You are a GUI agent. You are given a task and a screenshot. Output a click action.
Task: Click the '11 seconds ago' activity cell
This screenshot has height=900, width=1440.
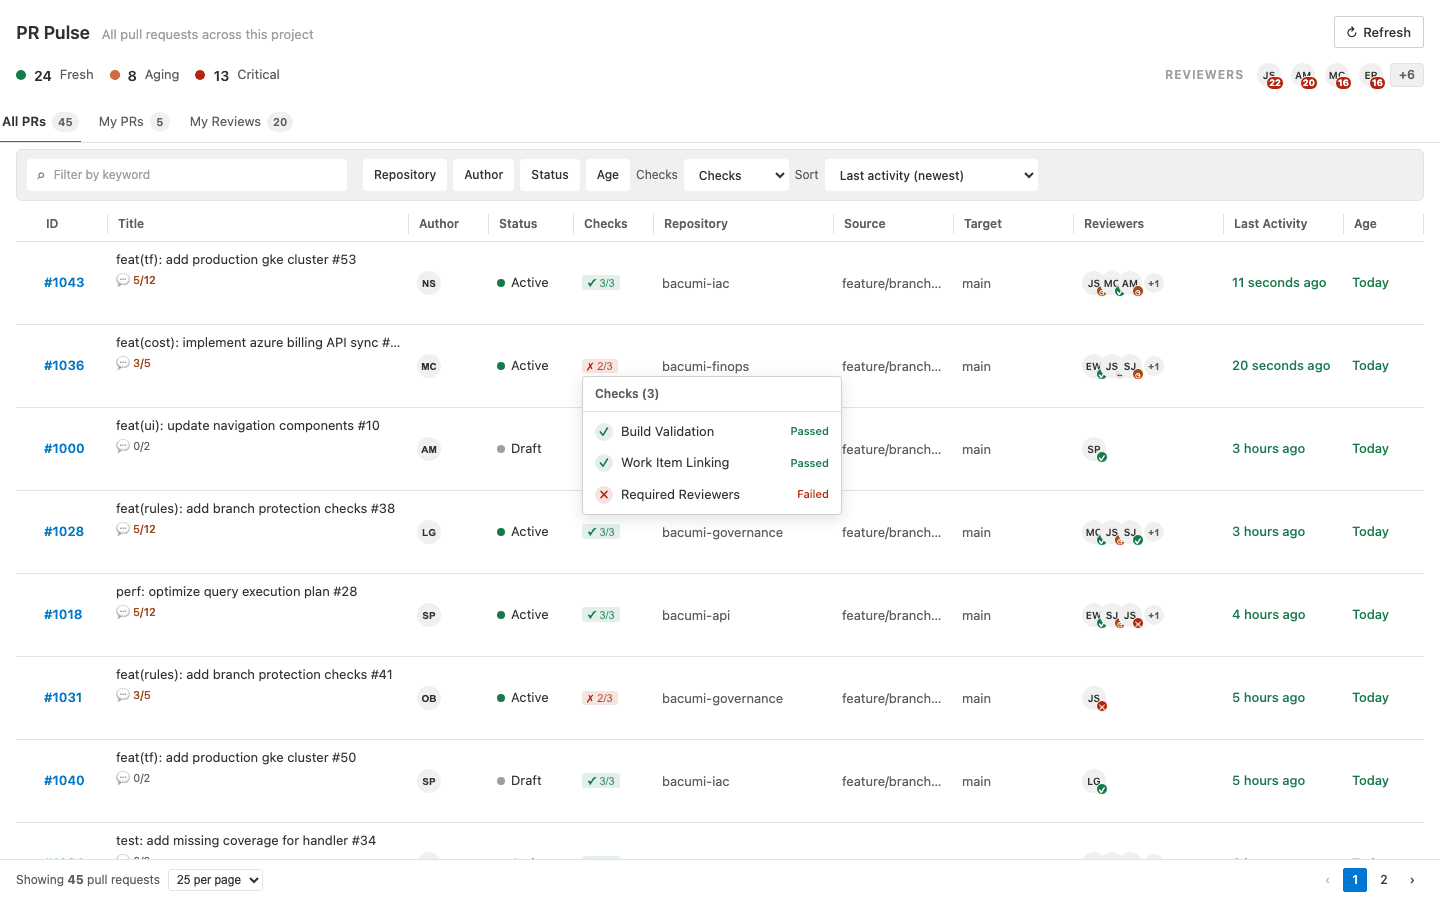[x=1279, y=283]
